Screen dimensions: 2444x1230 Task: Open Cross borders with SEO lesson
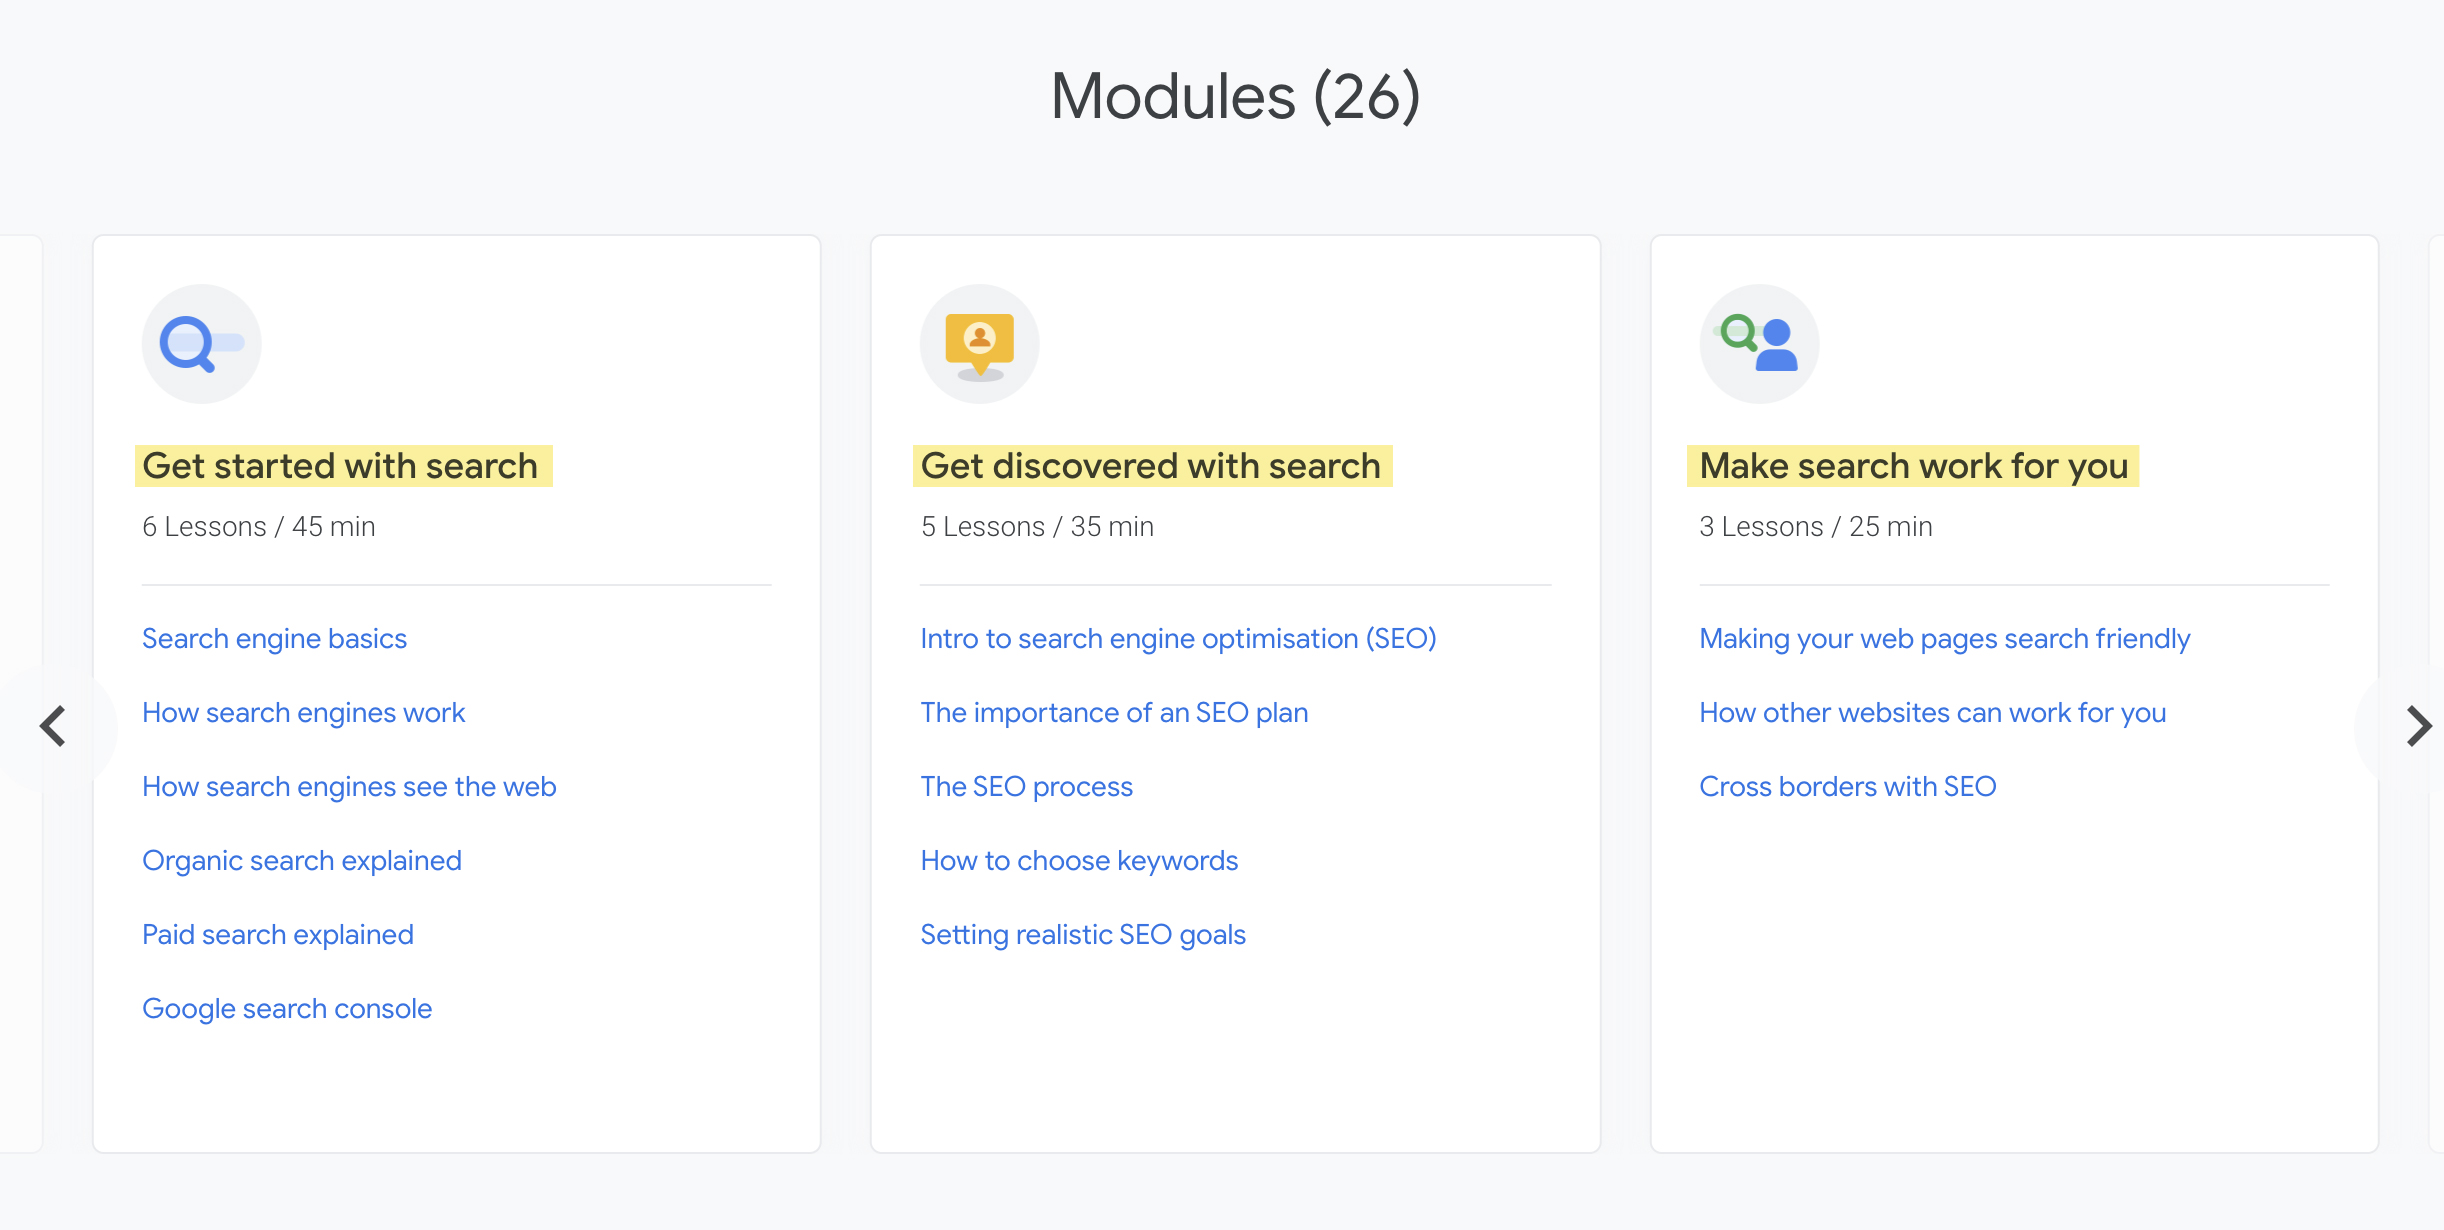1847,786
